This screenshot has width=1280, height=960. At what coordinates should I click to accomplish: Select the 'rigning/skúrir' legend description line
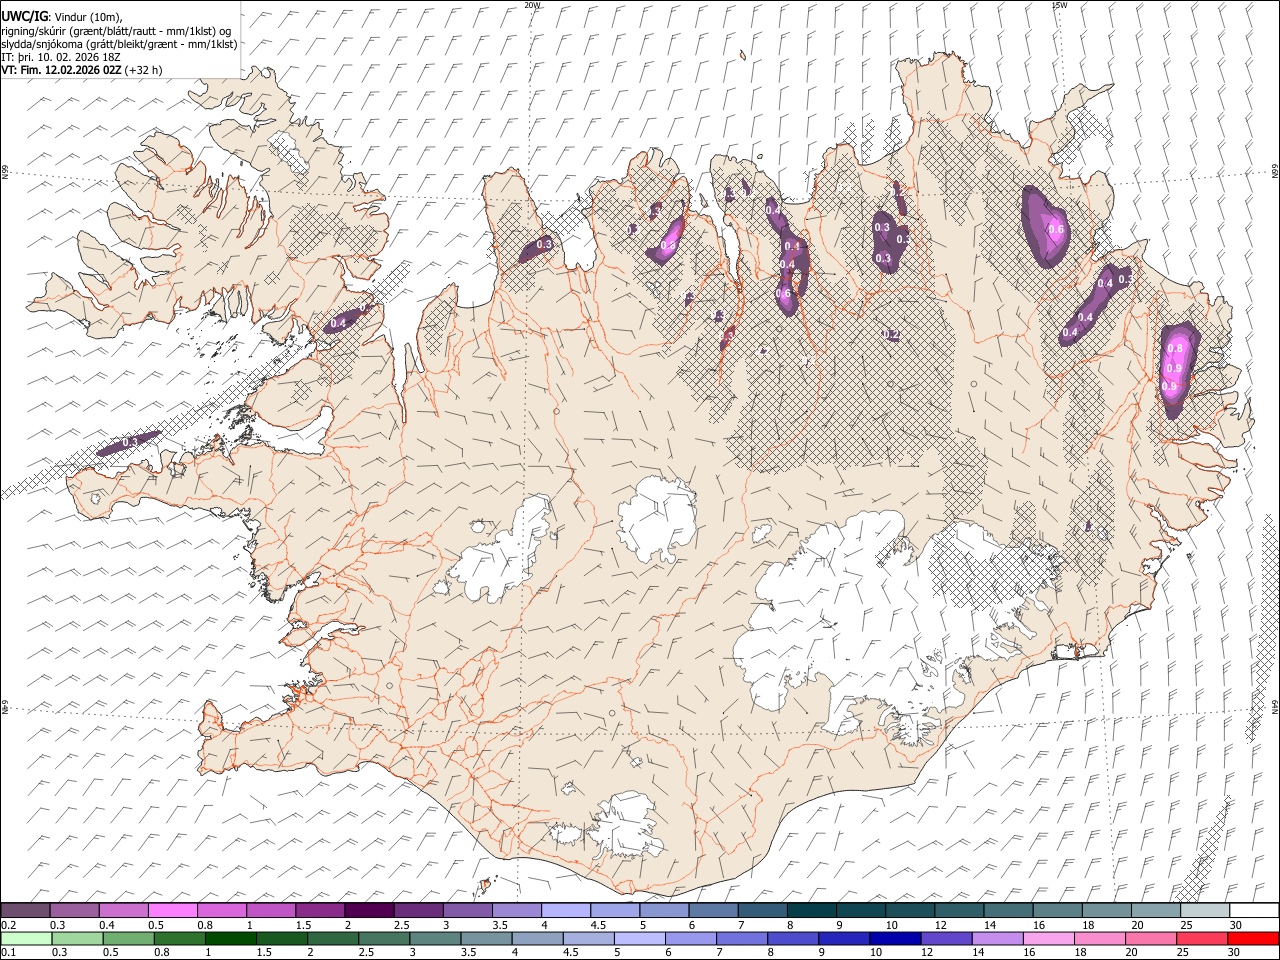pyautogui.click(x=116, y=31)
